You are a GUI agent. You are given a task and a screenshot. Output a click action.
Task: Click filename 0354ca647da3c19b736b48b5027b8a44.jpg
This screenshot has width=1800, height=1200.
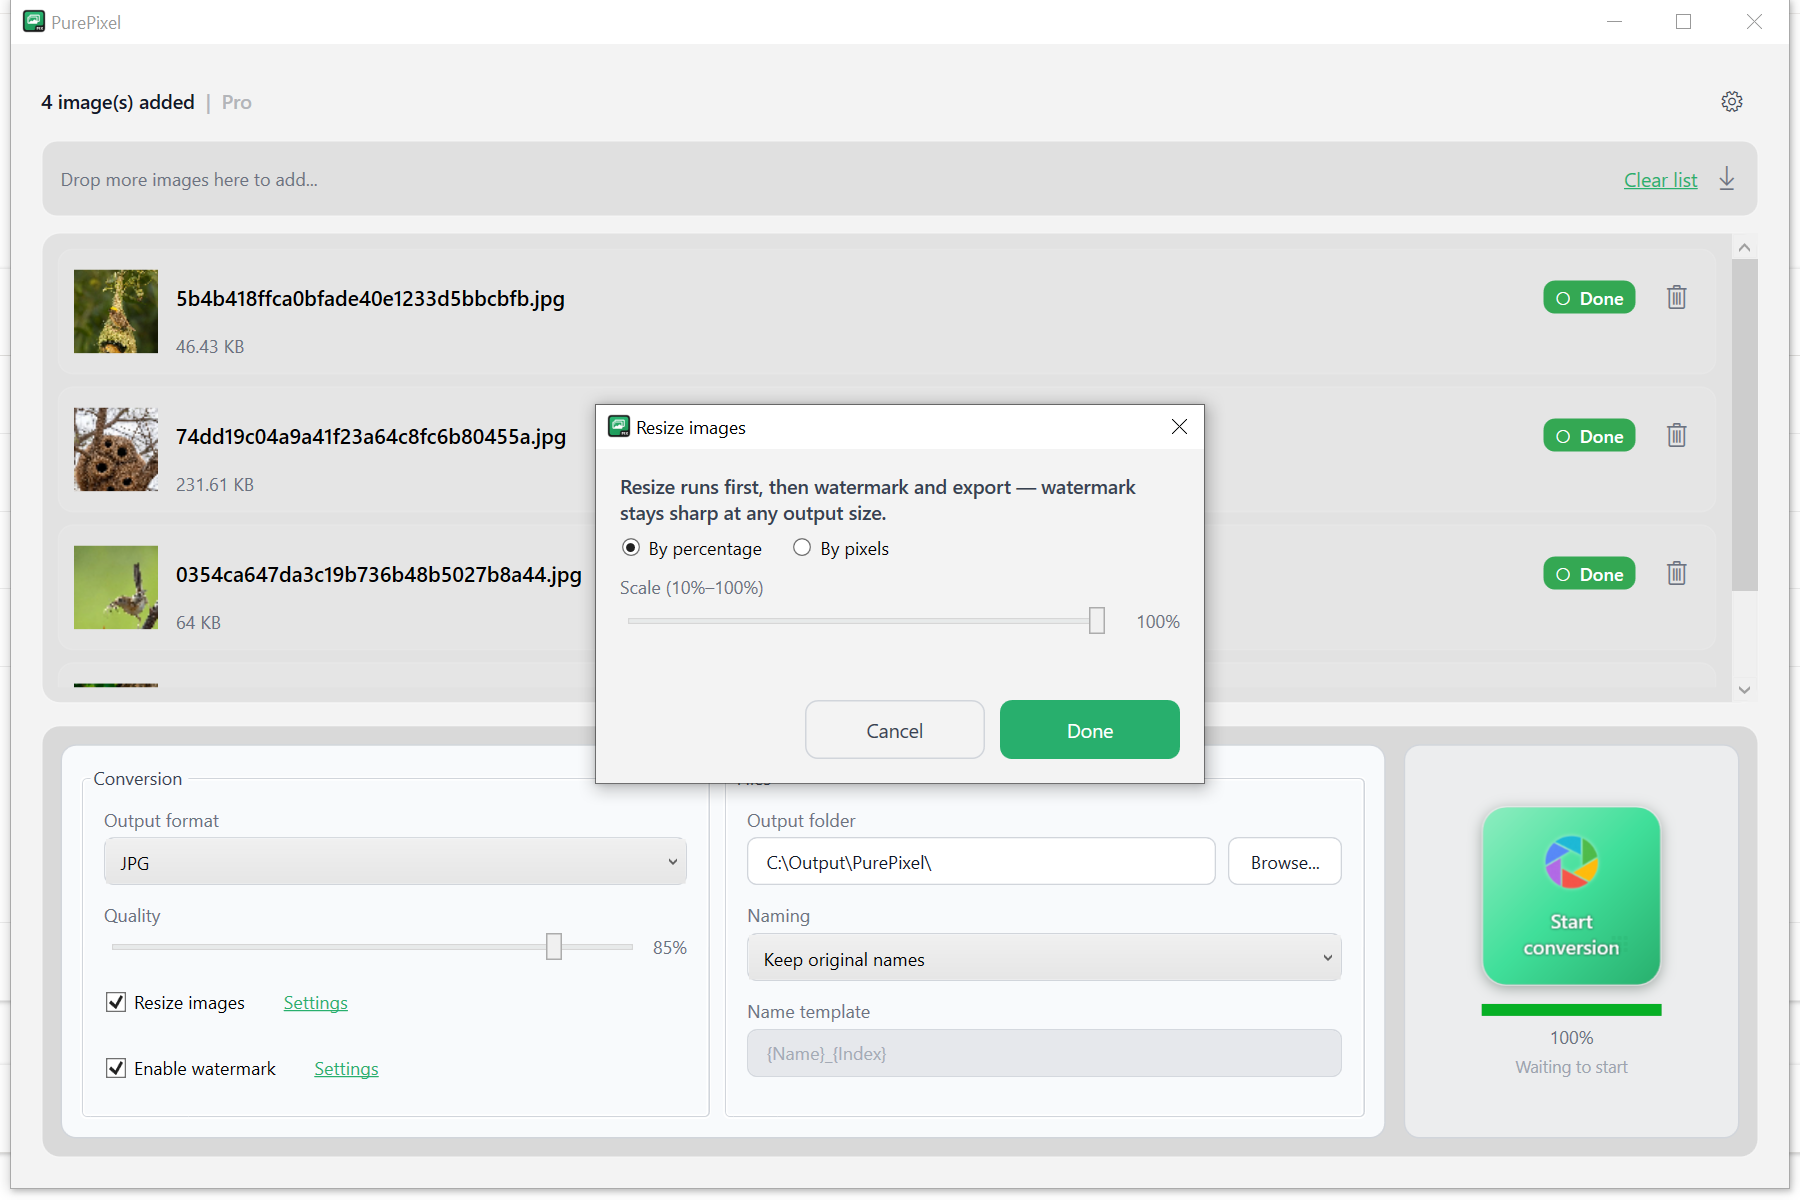point(379,574)
